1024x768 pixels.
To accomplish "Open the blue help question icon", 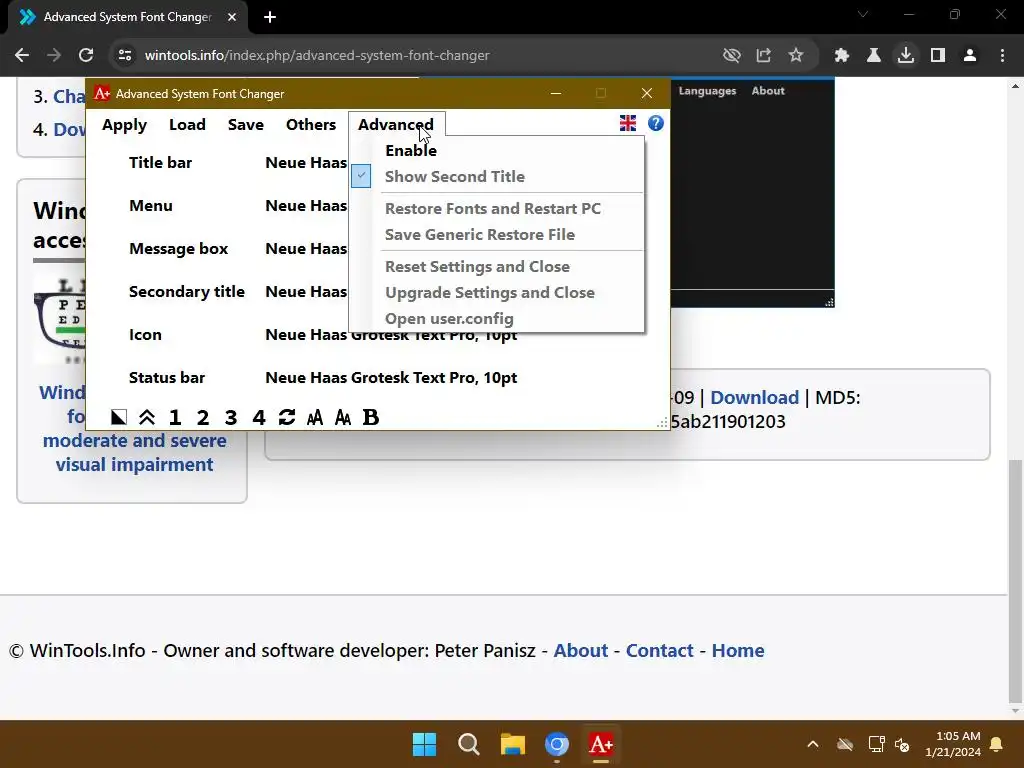I will (656, 123).
